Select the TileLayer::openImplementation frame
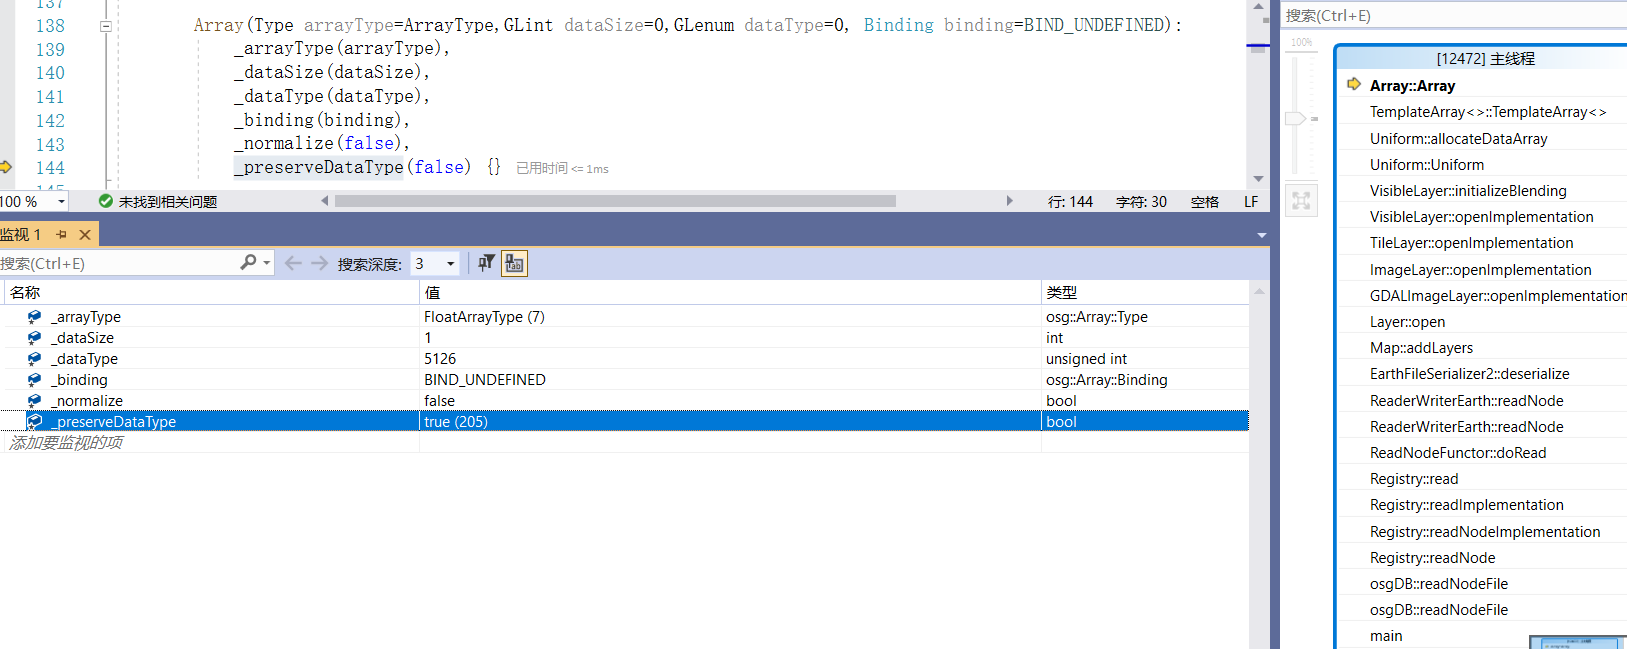Viewport: 1627px width, 649px height. tap(1471, 243)
